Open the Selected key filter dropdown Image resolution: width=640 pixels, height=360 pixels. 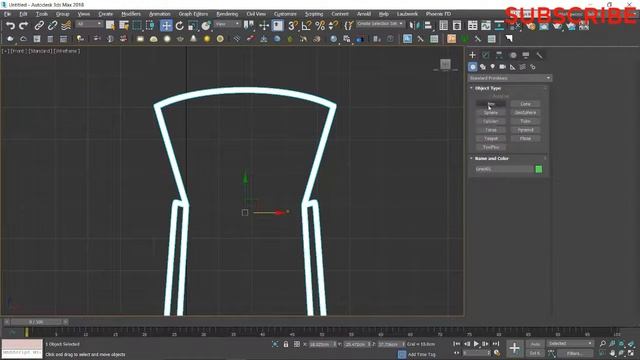(570, 344)
